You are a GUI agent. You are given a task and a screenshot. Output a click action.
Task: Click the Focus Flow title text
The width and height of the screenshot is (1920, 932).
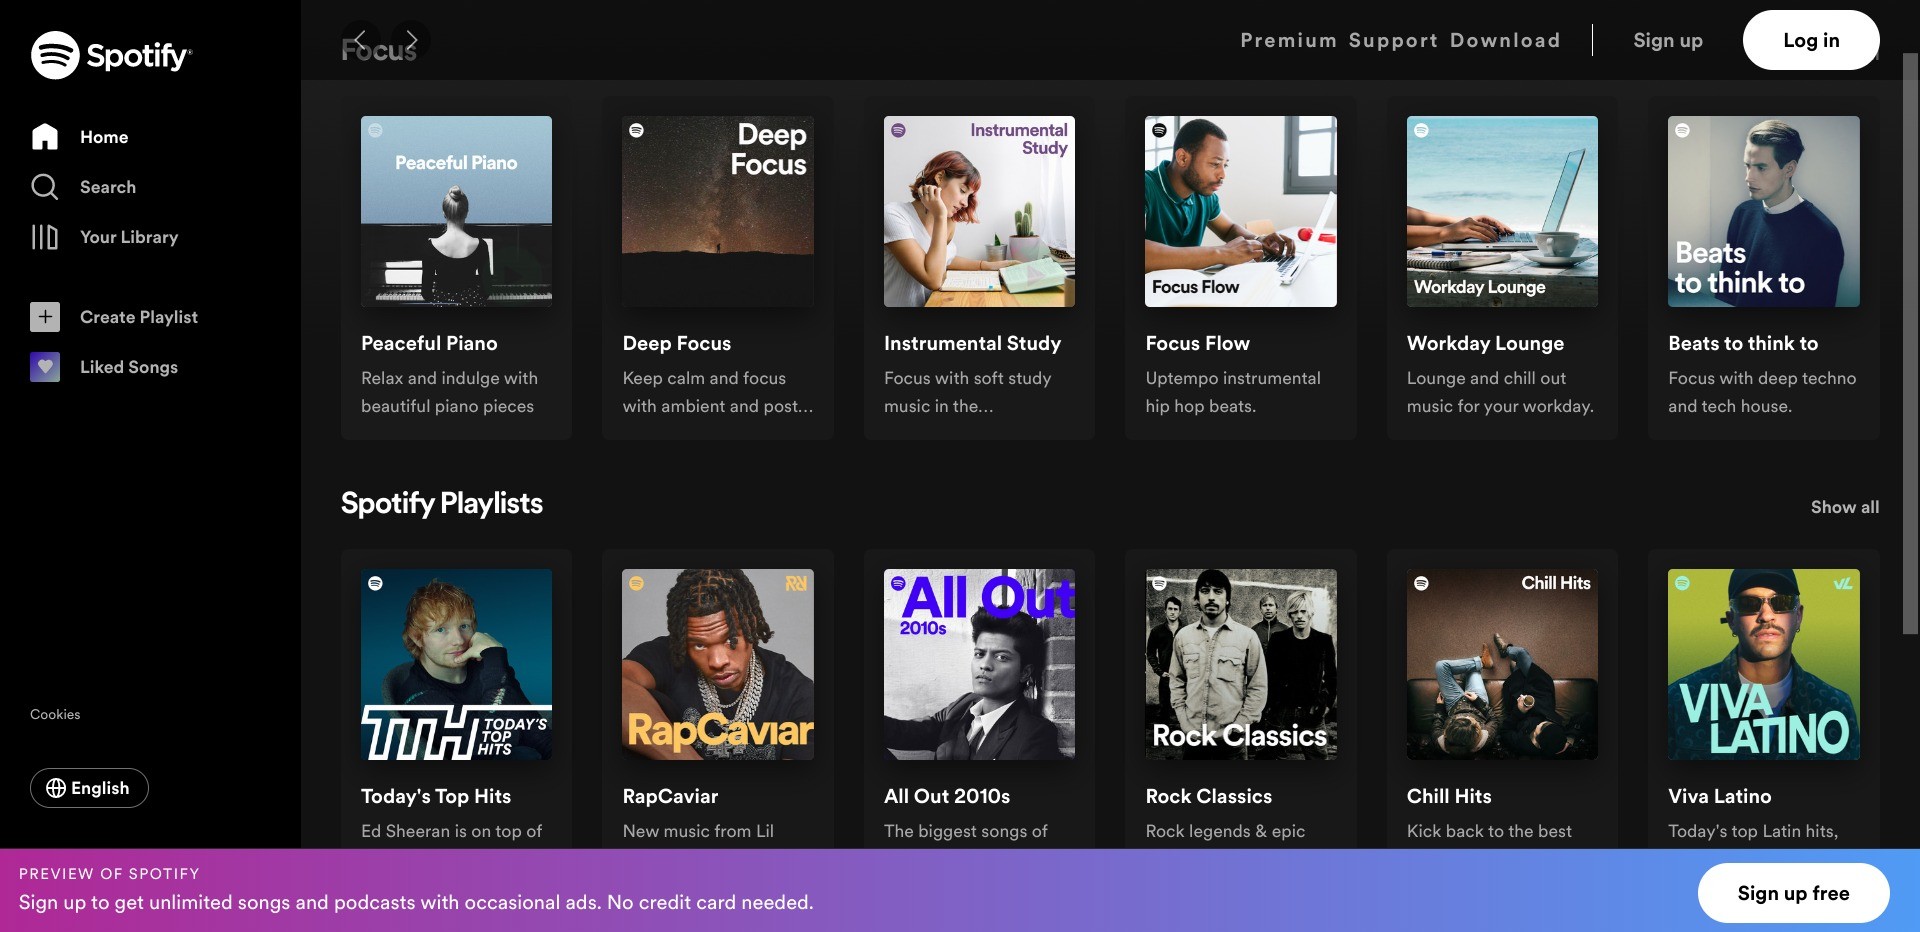1197,343
